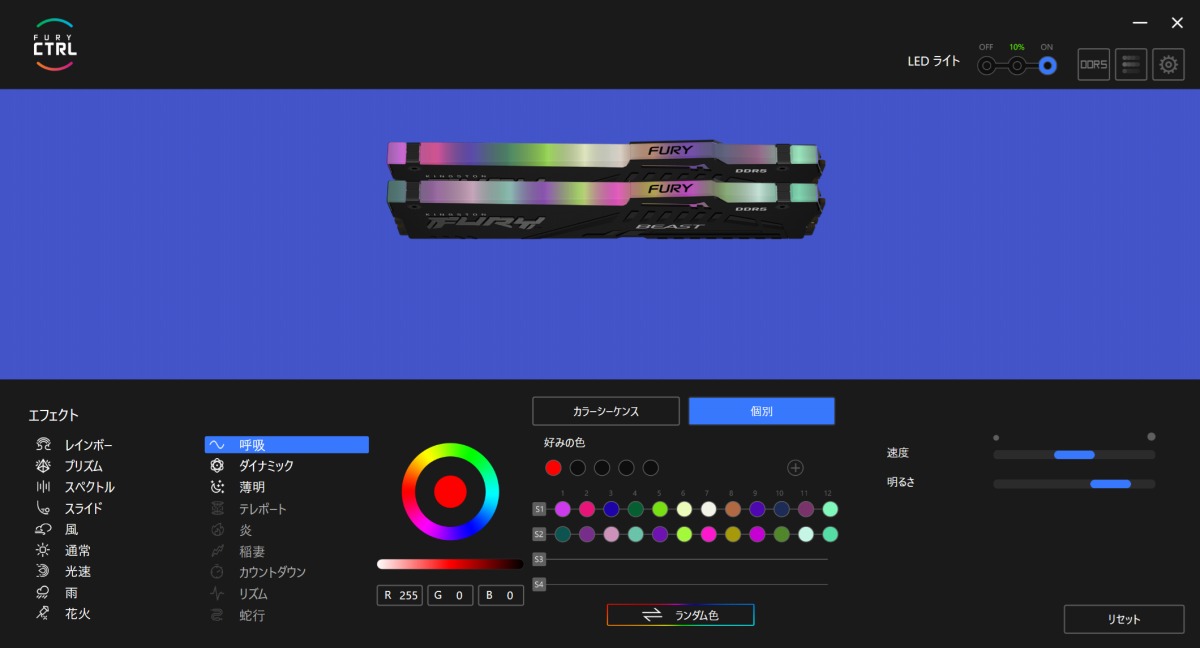This screenshot has width=1200, height=648.
Task: Click the red saturation gradient bar
Action: [450, 564]
